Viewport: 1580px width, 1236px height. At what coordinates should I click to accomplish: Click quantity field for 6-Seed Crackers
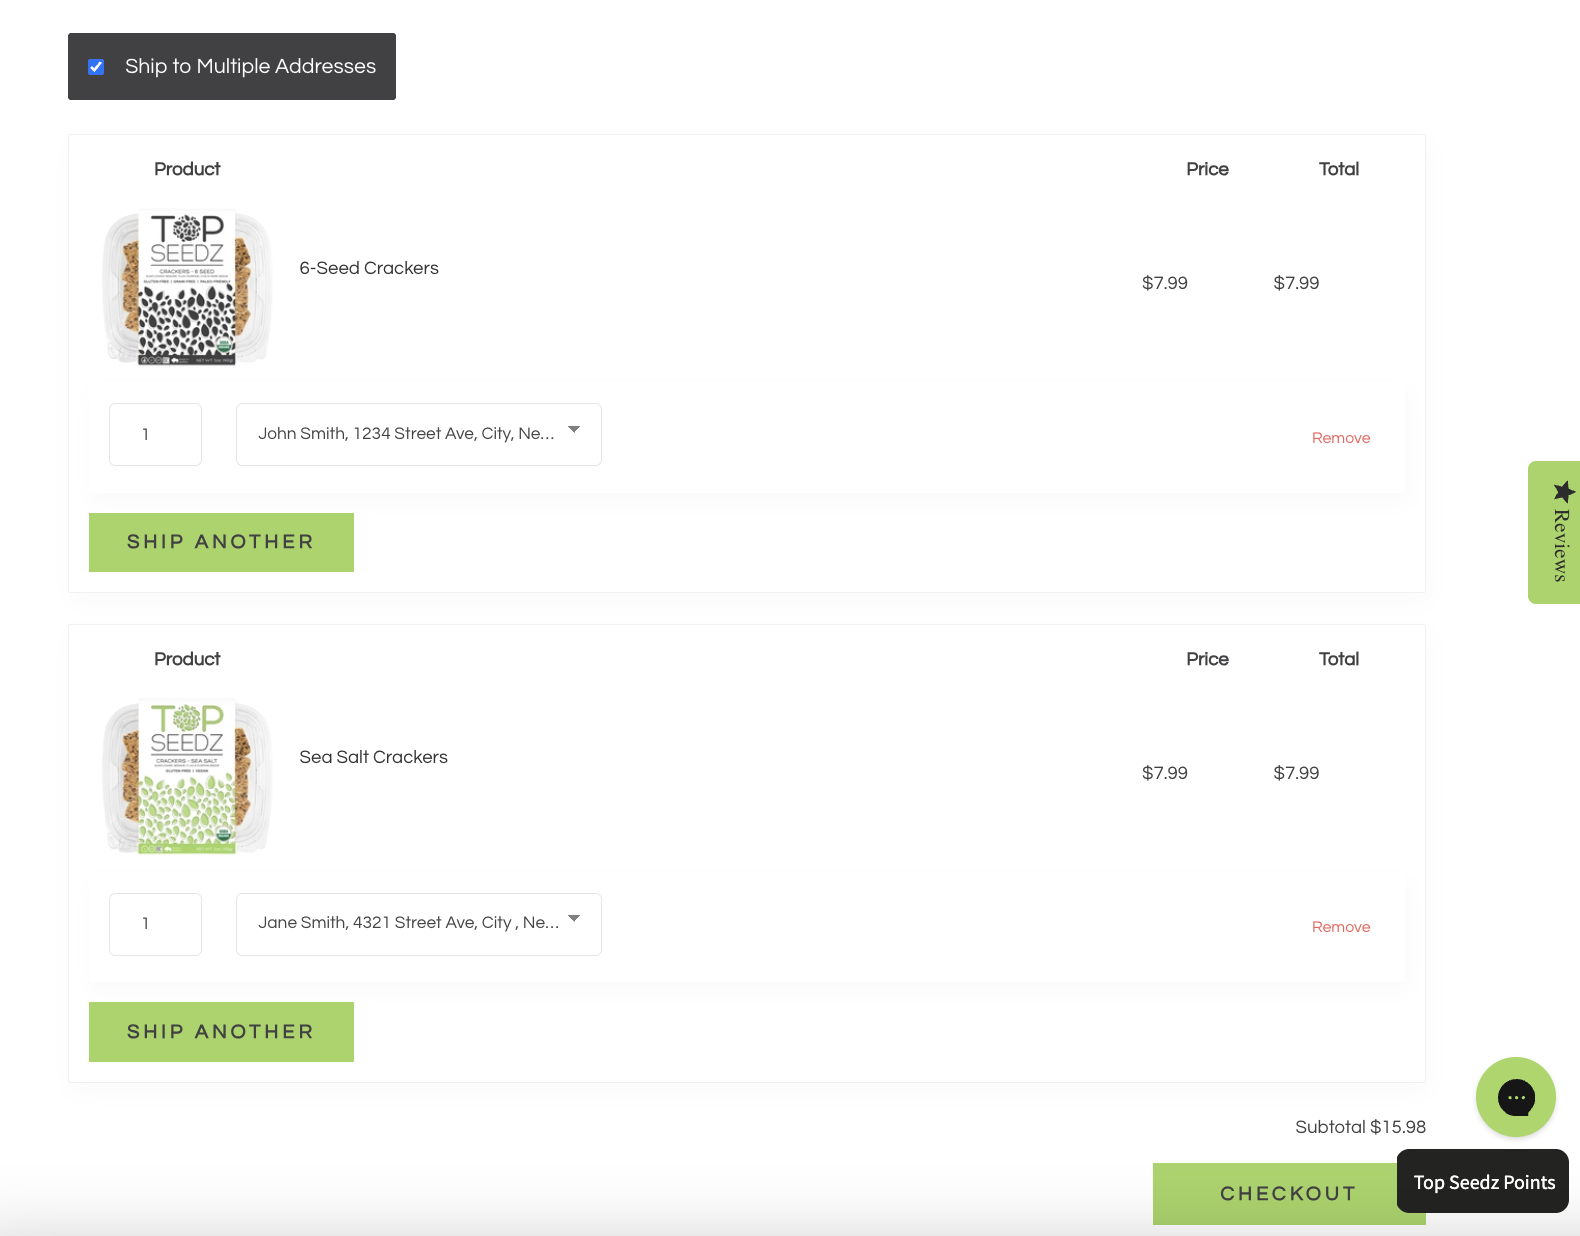pyautogui.click(x=155, y=434)
